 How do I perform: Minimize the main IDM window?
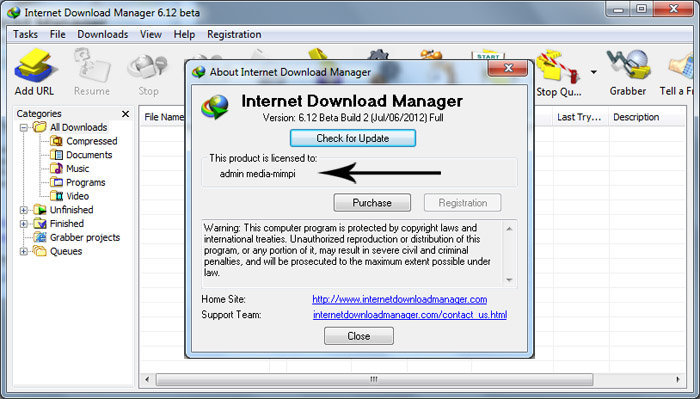[x=618, y=9]
